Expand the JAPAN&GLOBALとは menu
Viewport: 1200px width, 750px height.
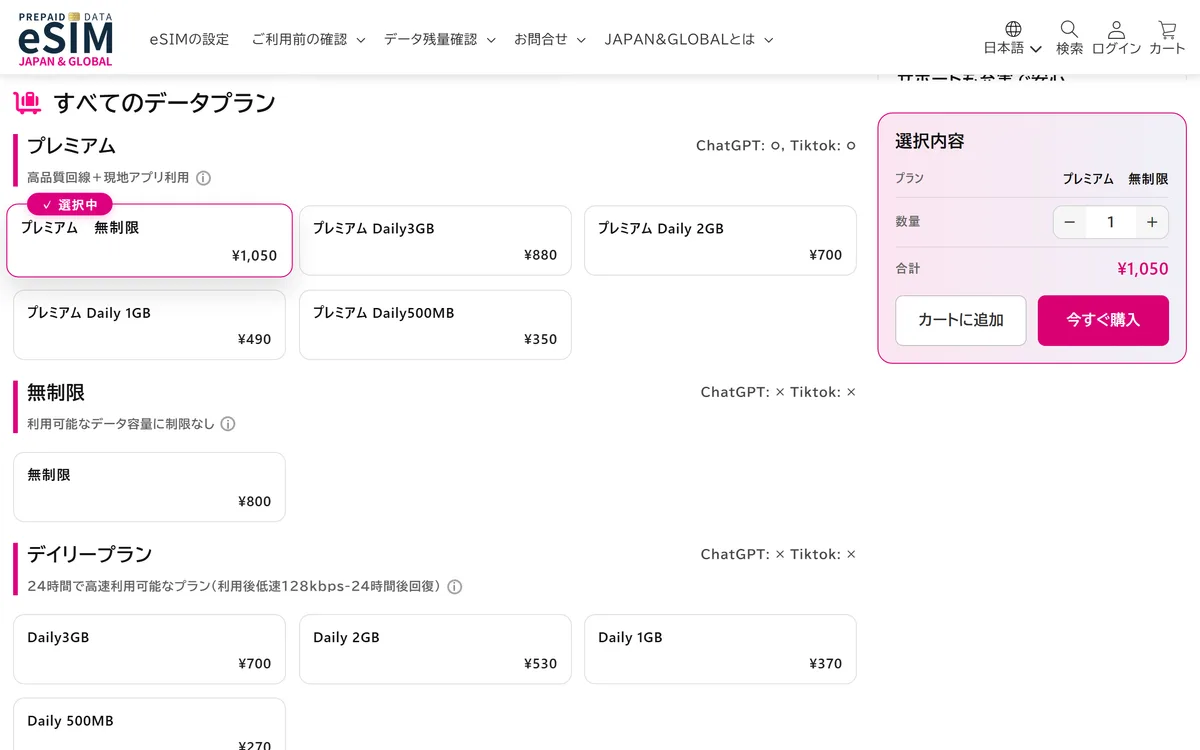689,40
